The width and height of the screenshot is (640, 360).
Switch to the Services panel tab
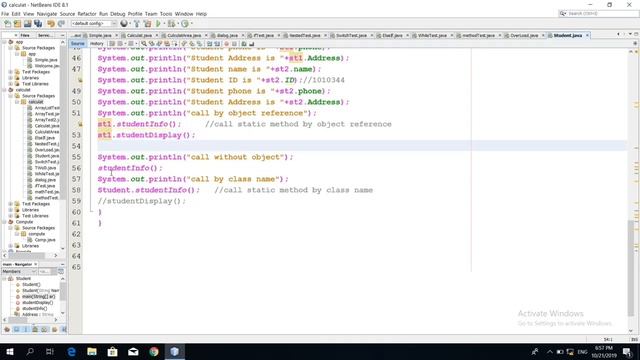pyautogui.click(x=44, y=36)
